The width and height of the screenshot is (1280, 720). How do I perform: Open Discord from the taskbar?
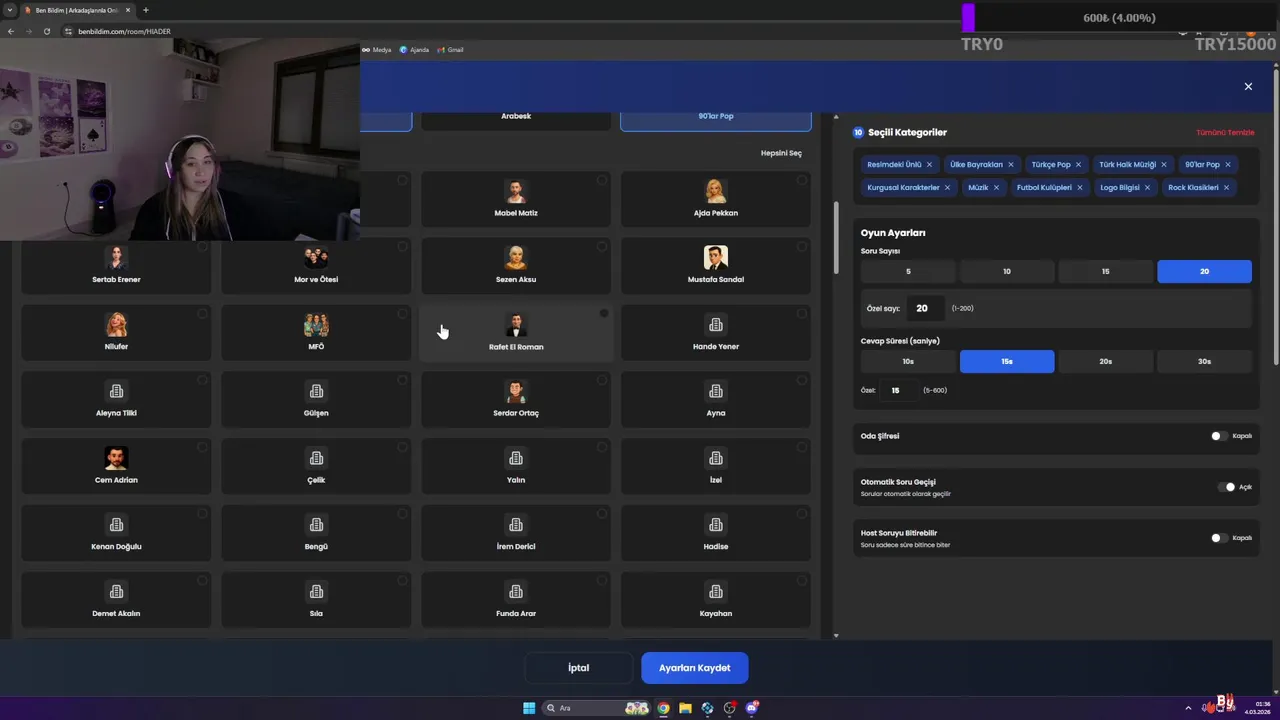click(x=752, y=708)
